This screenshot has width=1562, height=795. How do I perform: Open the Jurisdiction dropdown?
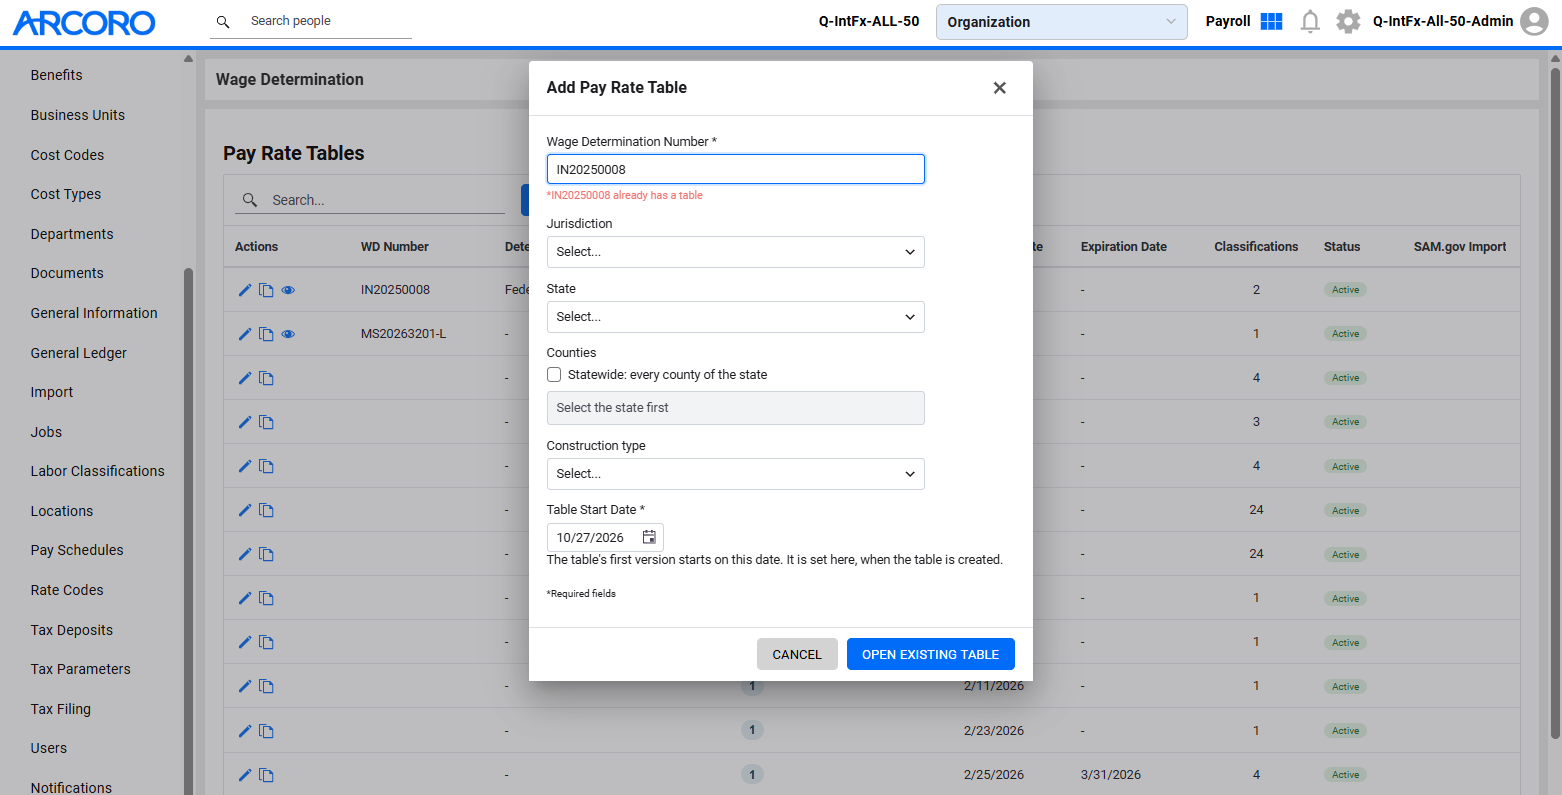click(x=735, y=252)
